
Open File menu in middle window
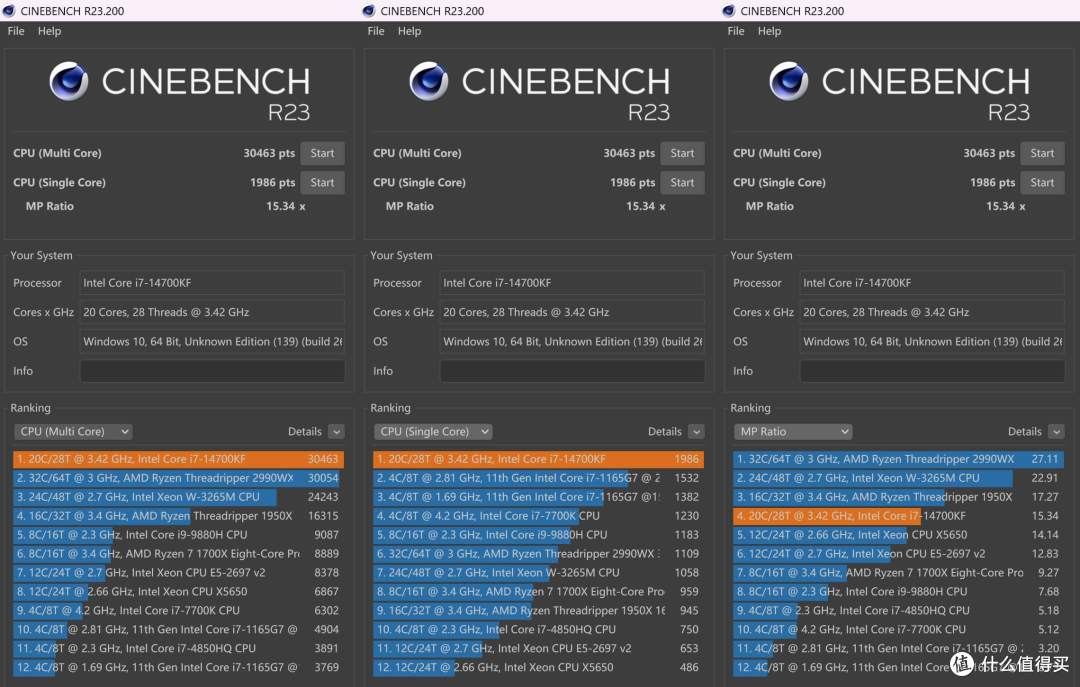375,31
